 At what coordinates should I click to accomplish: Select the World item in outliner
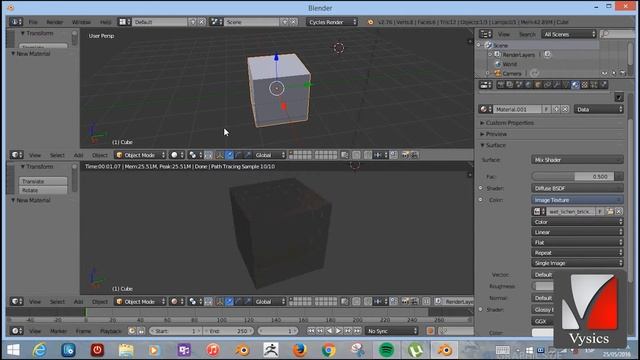tap(509, 64)
